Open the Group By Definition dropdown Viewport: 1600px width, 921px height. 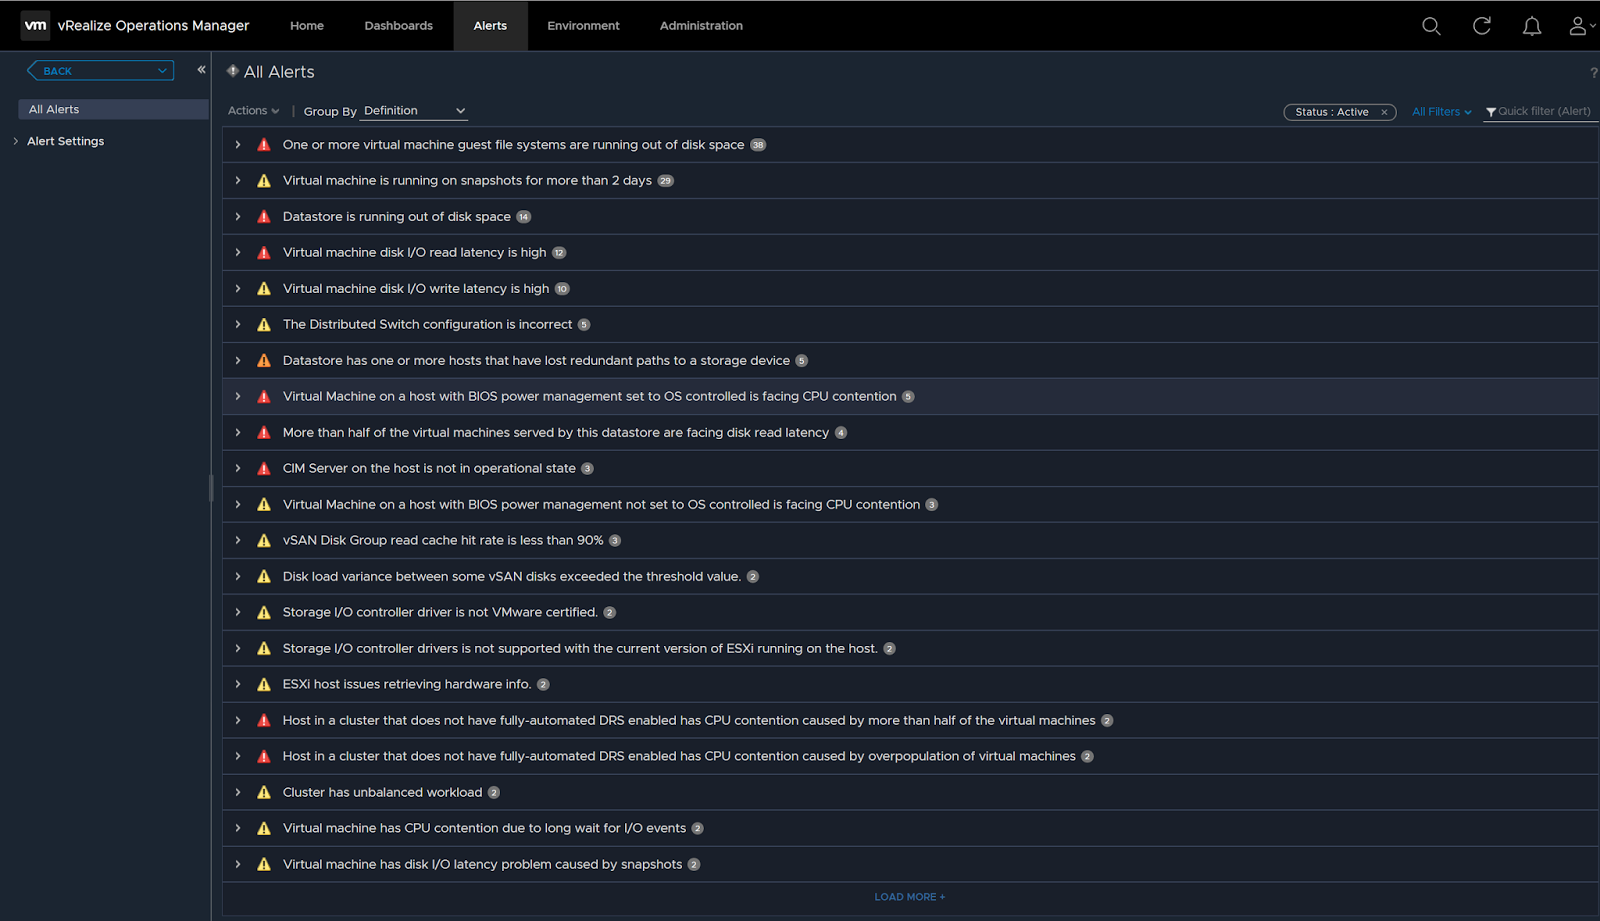point(414,111)
